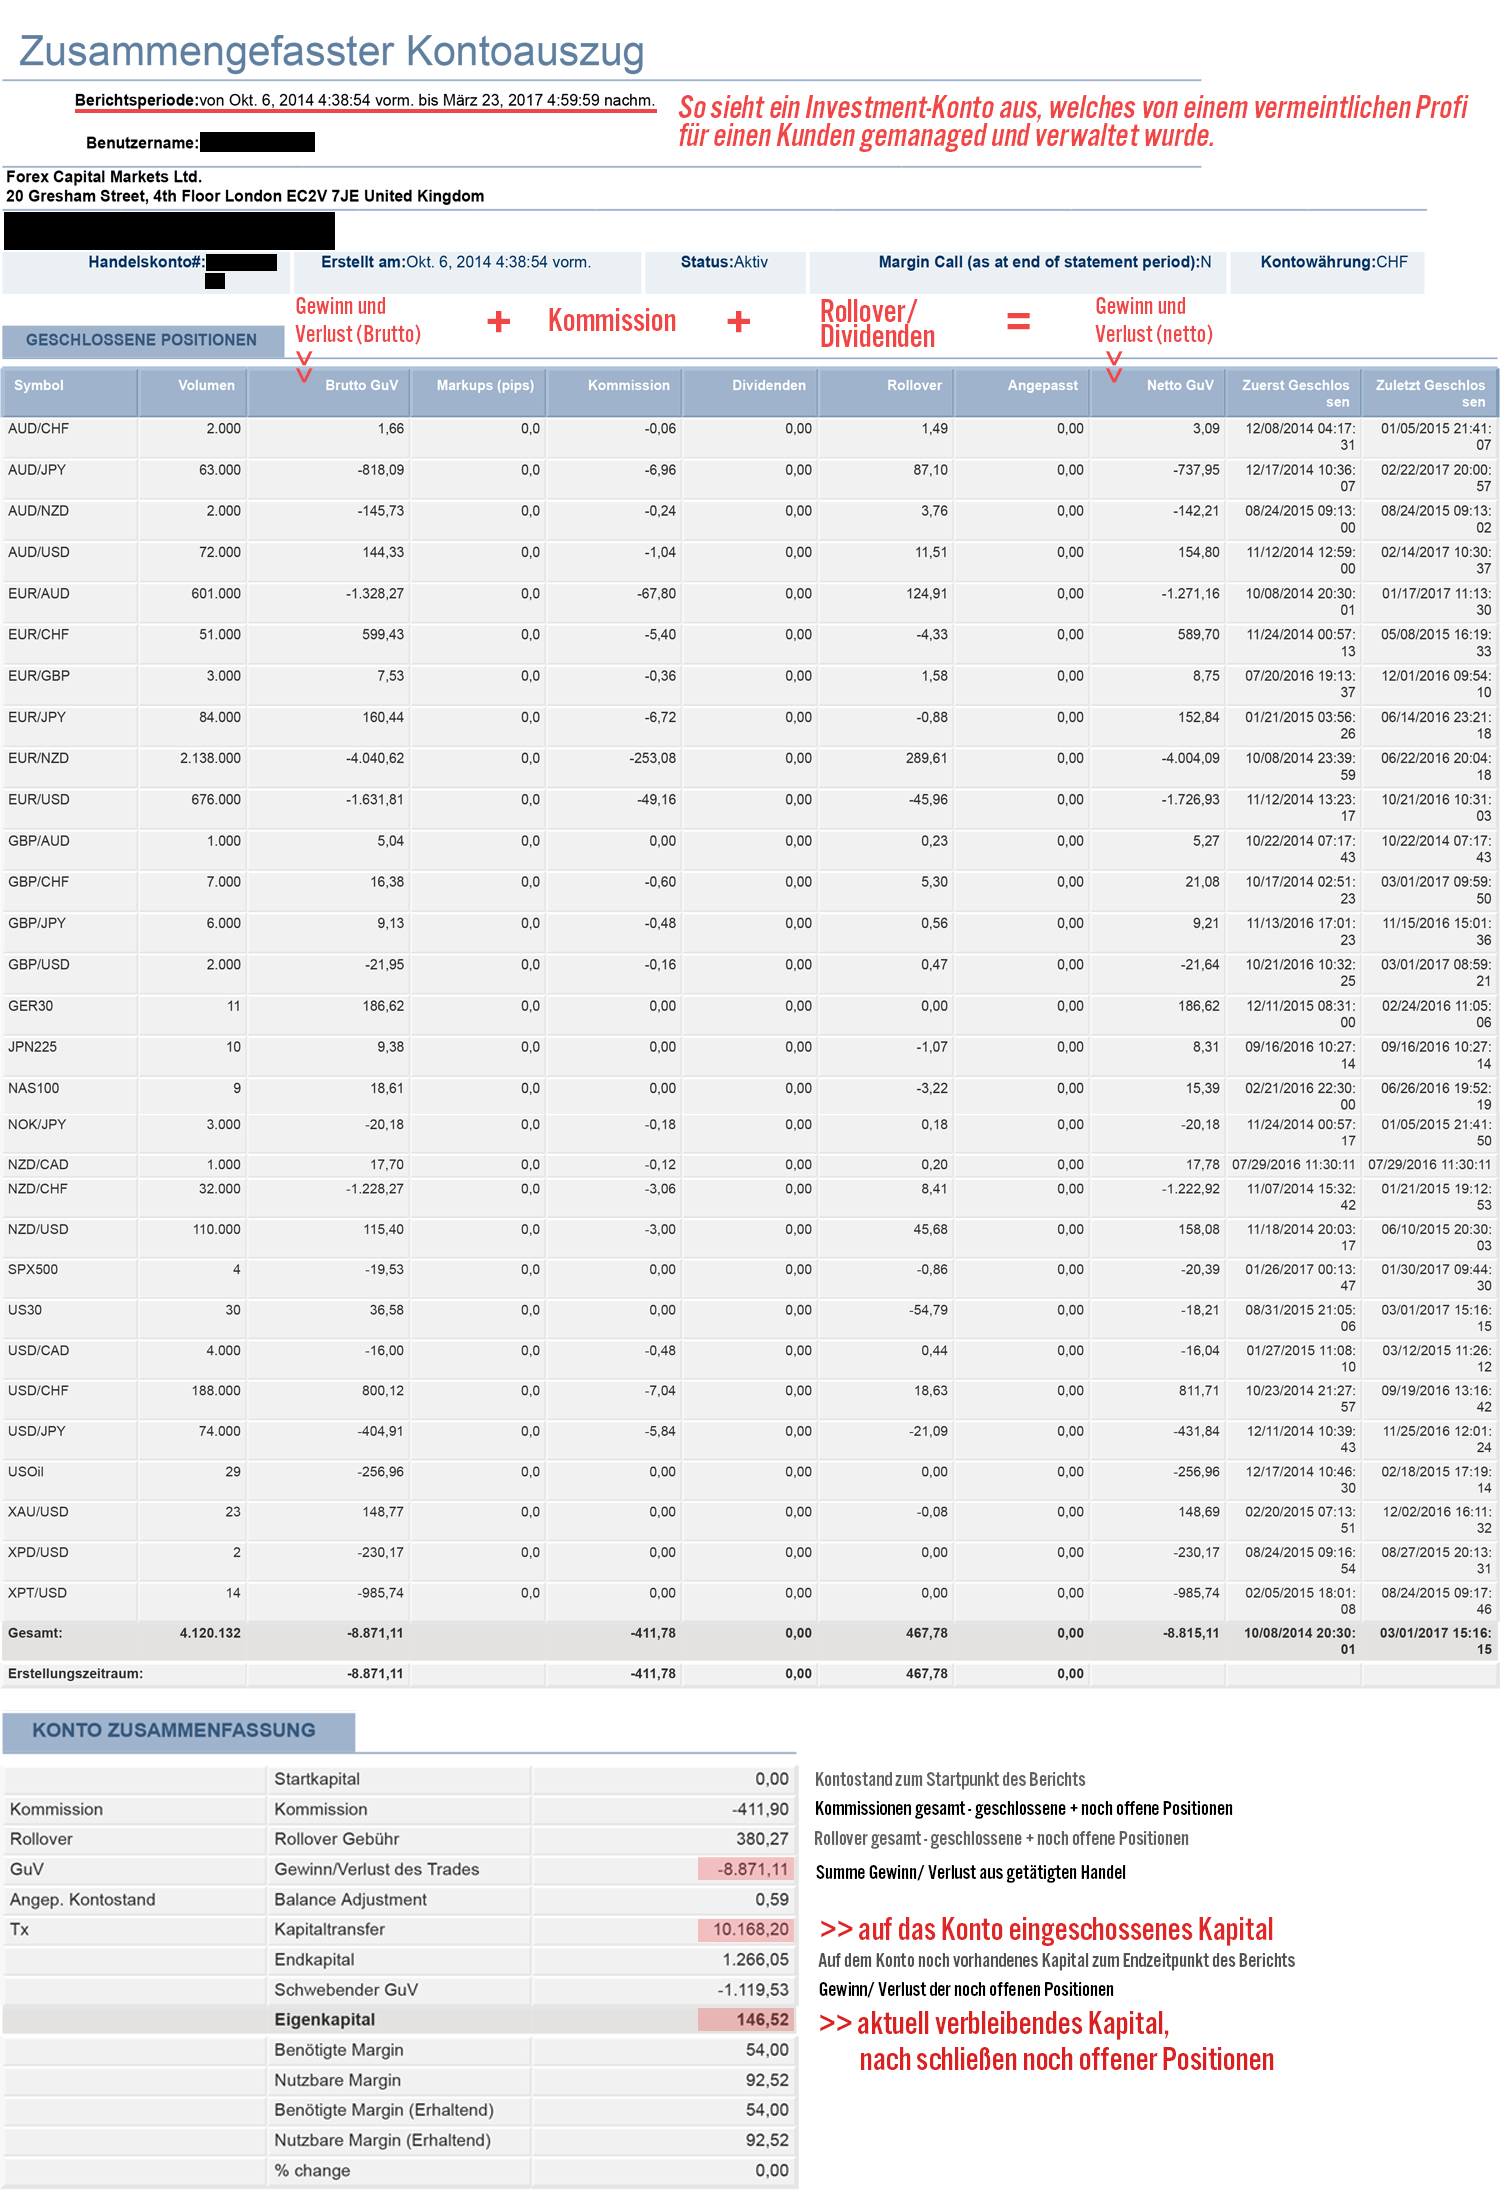Click the Schwebender GuV value -1.119,53
Screen dimensions: 1500x2208
pyautogui.click(x=753, y=1989)
